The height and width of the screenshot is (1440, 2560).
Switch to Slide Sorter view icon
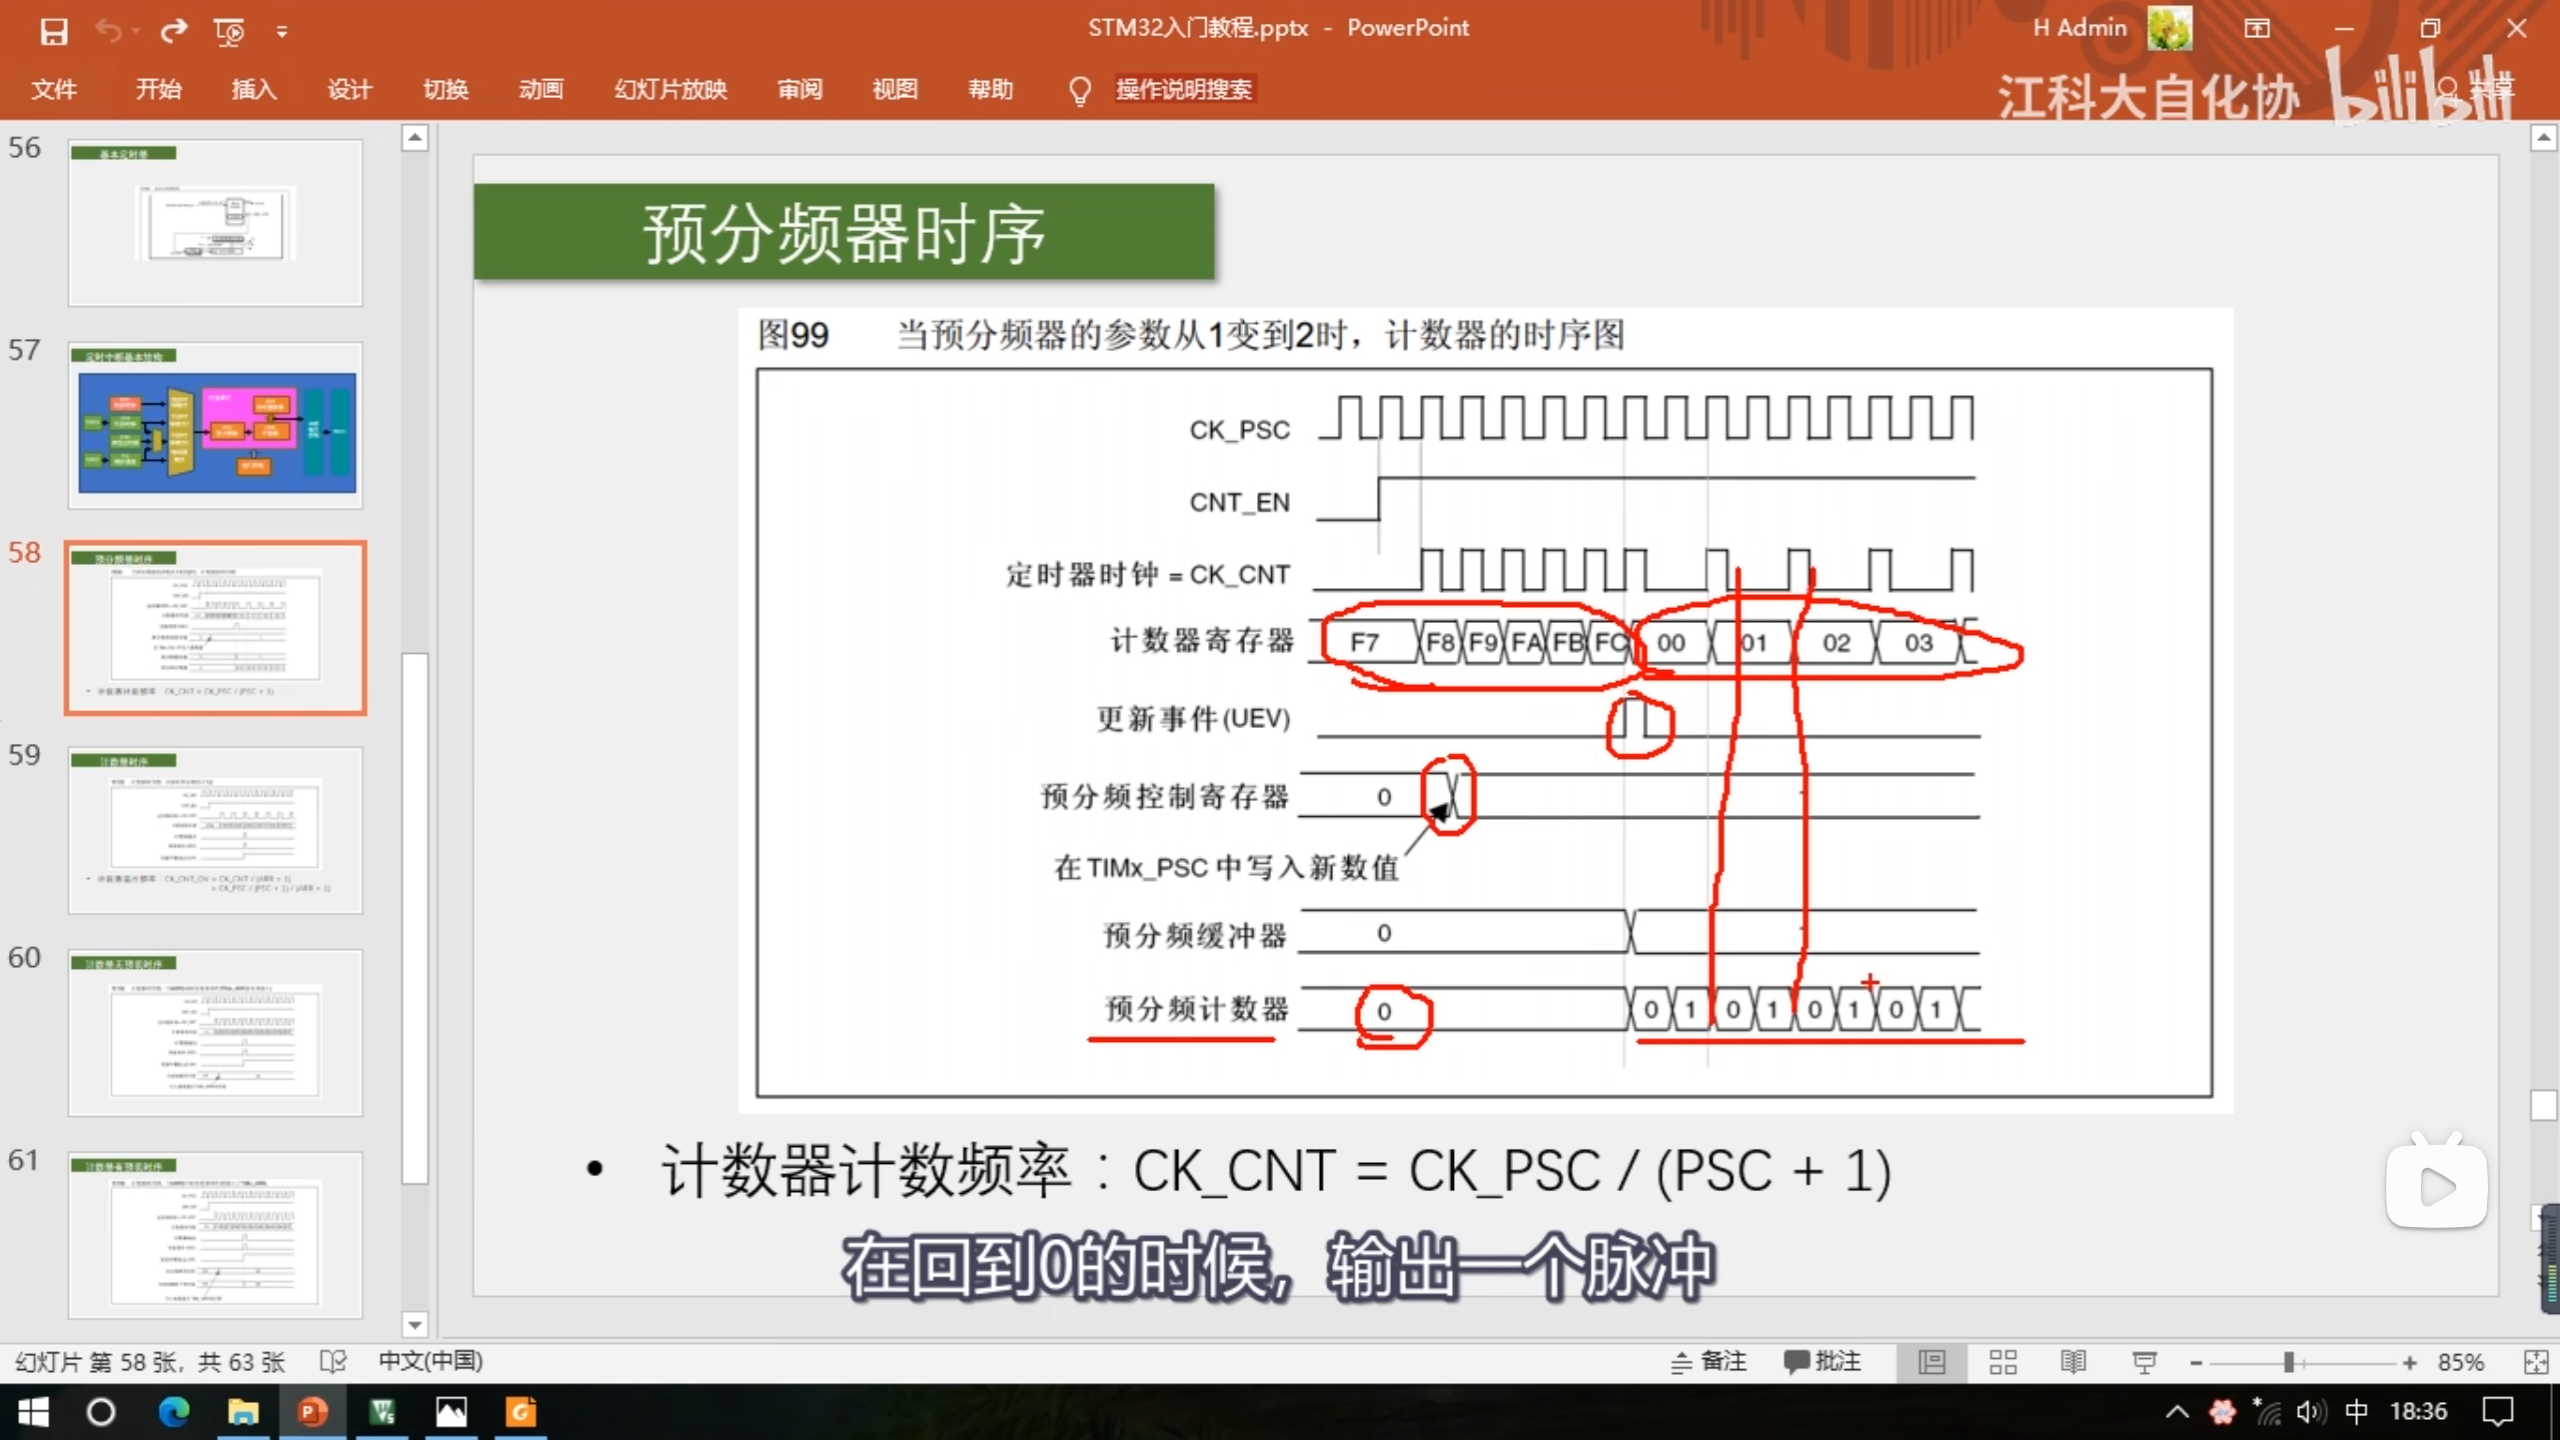(2002, 1362)
